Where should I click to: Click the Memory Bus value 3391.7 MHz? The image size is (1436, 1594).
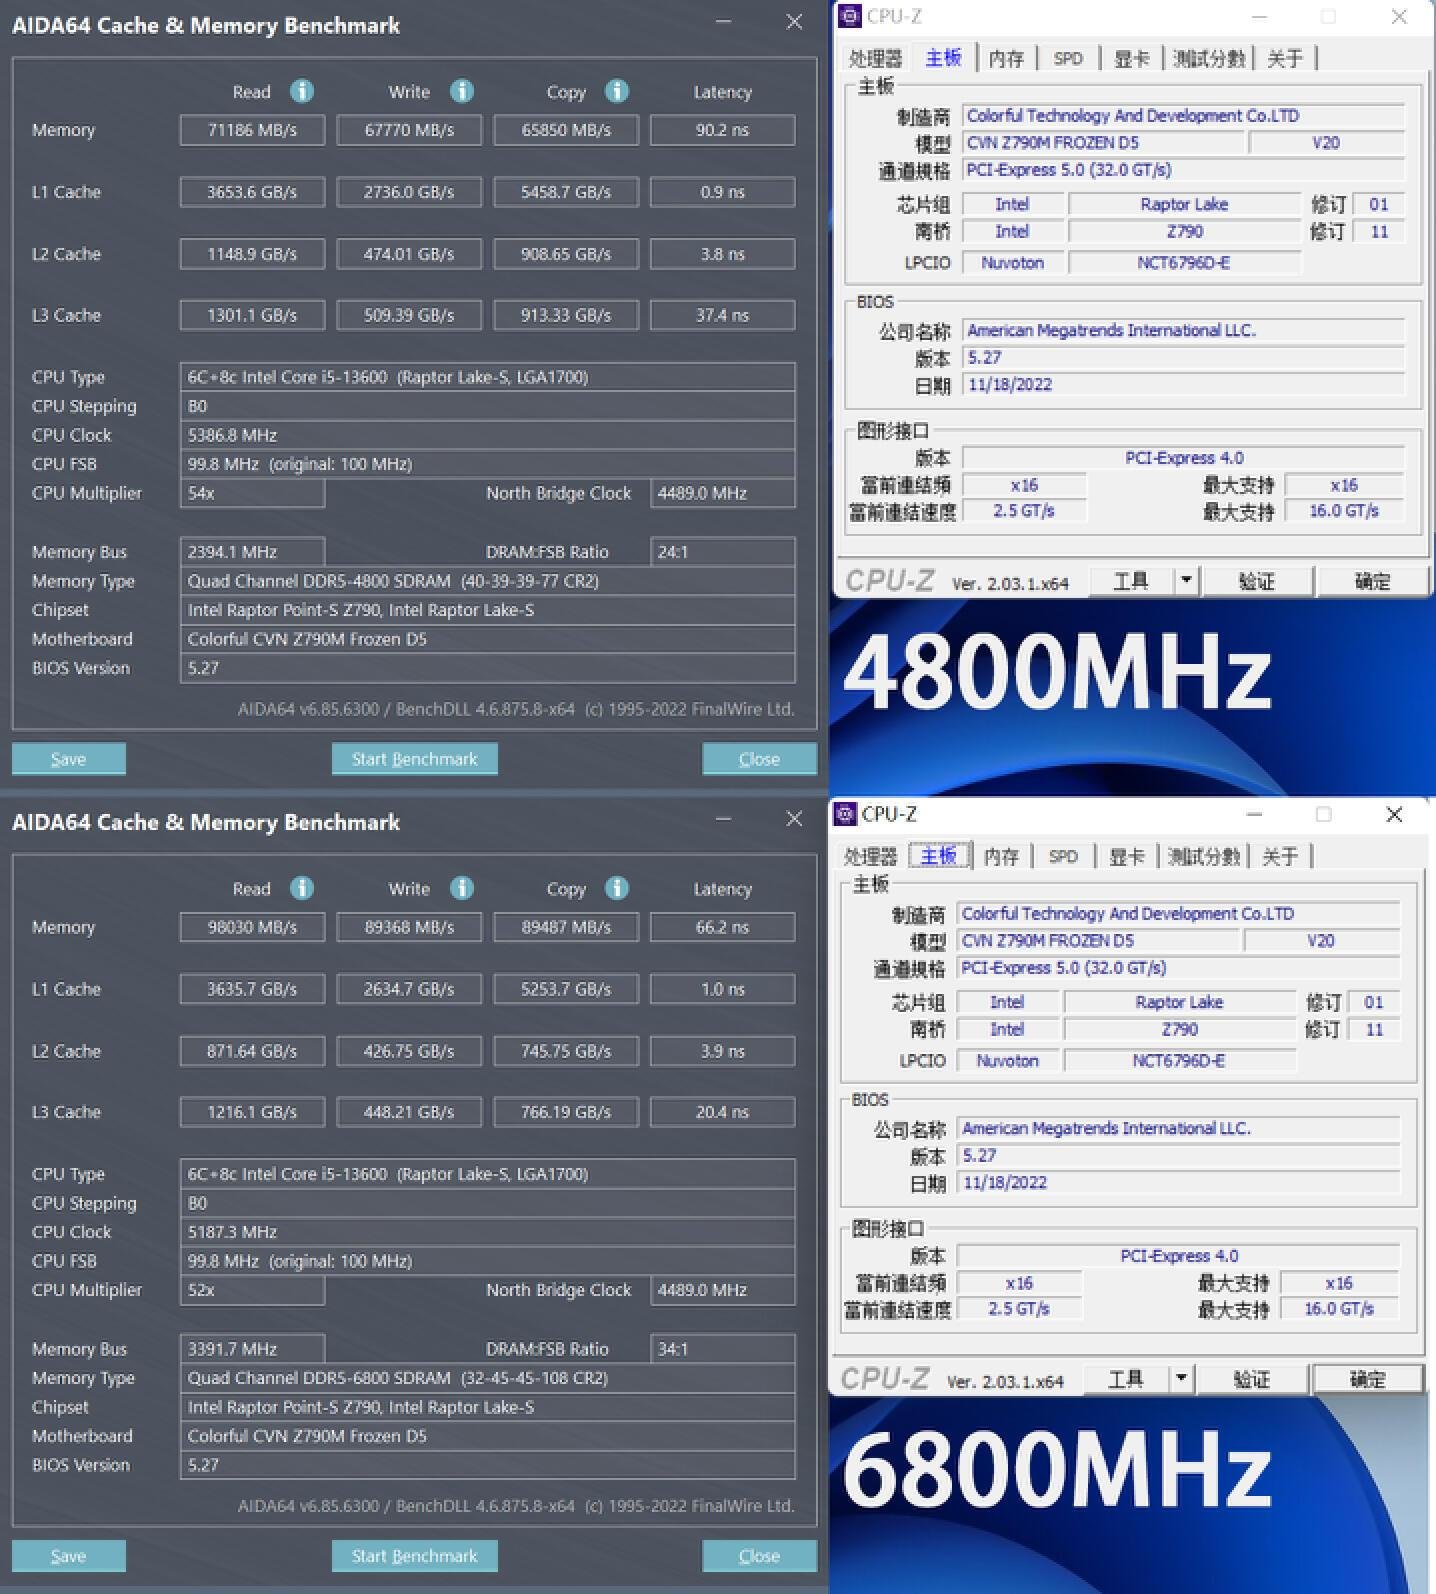[252, 1349]
